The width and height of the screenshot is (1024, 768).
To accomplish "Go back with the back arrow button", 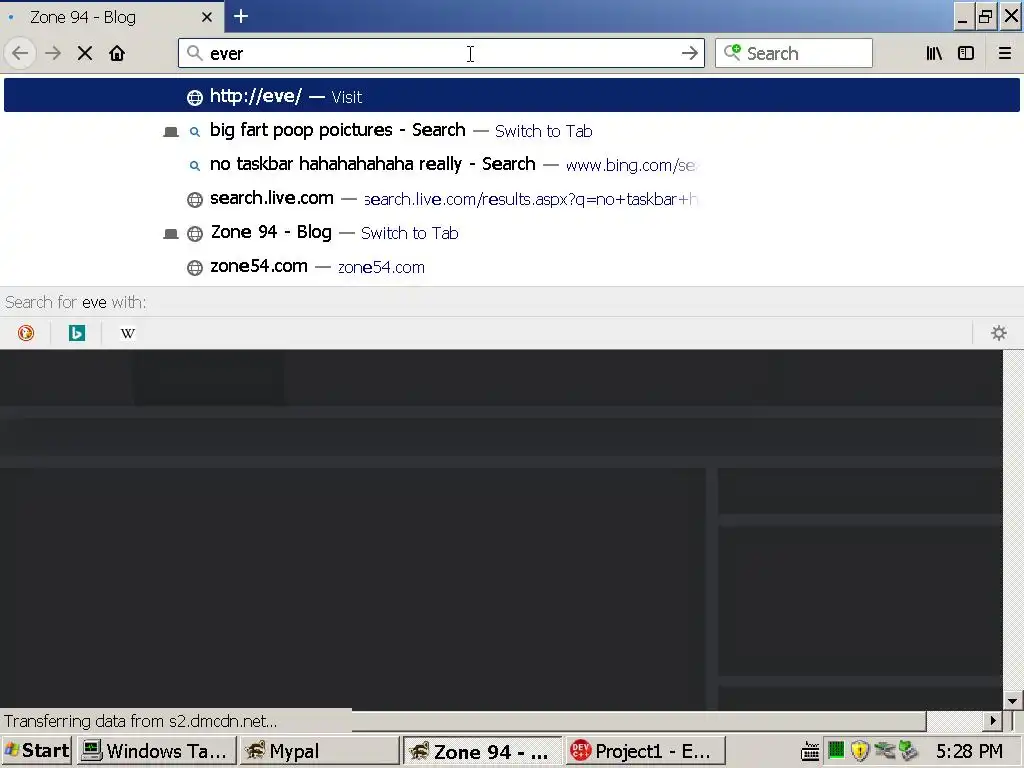I will (x=20, y=53).
